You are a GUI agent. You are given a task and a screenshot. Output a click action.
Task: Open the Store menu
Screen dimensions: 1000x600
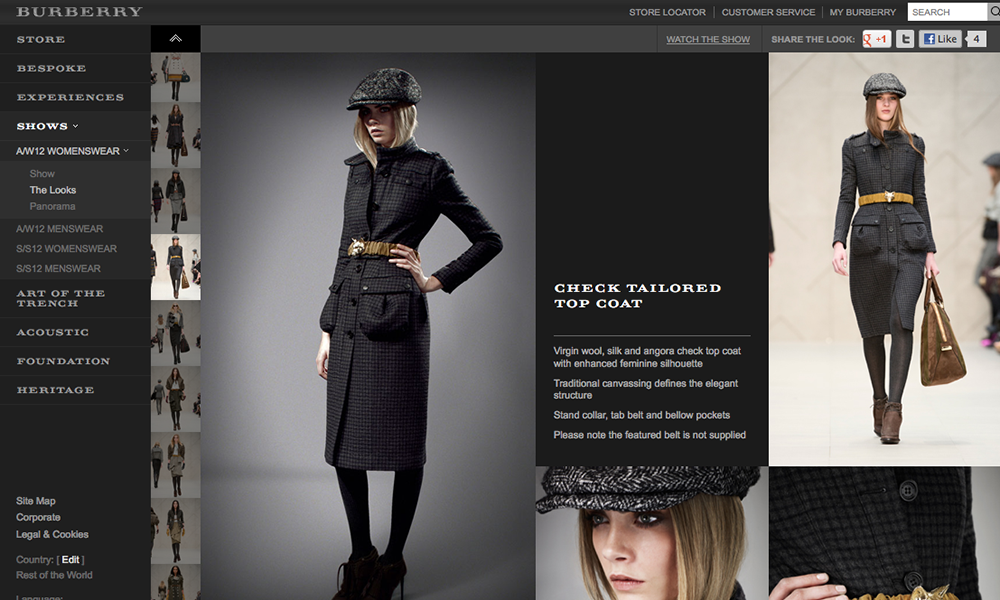[41, 39]
